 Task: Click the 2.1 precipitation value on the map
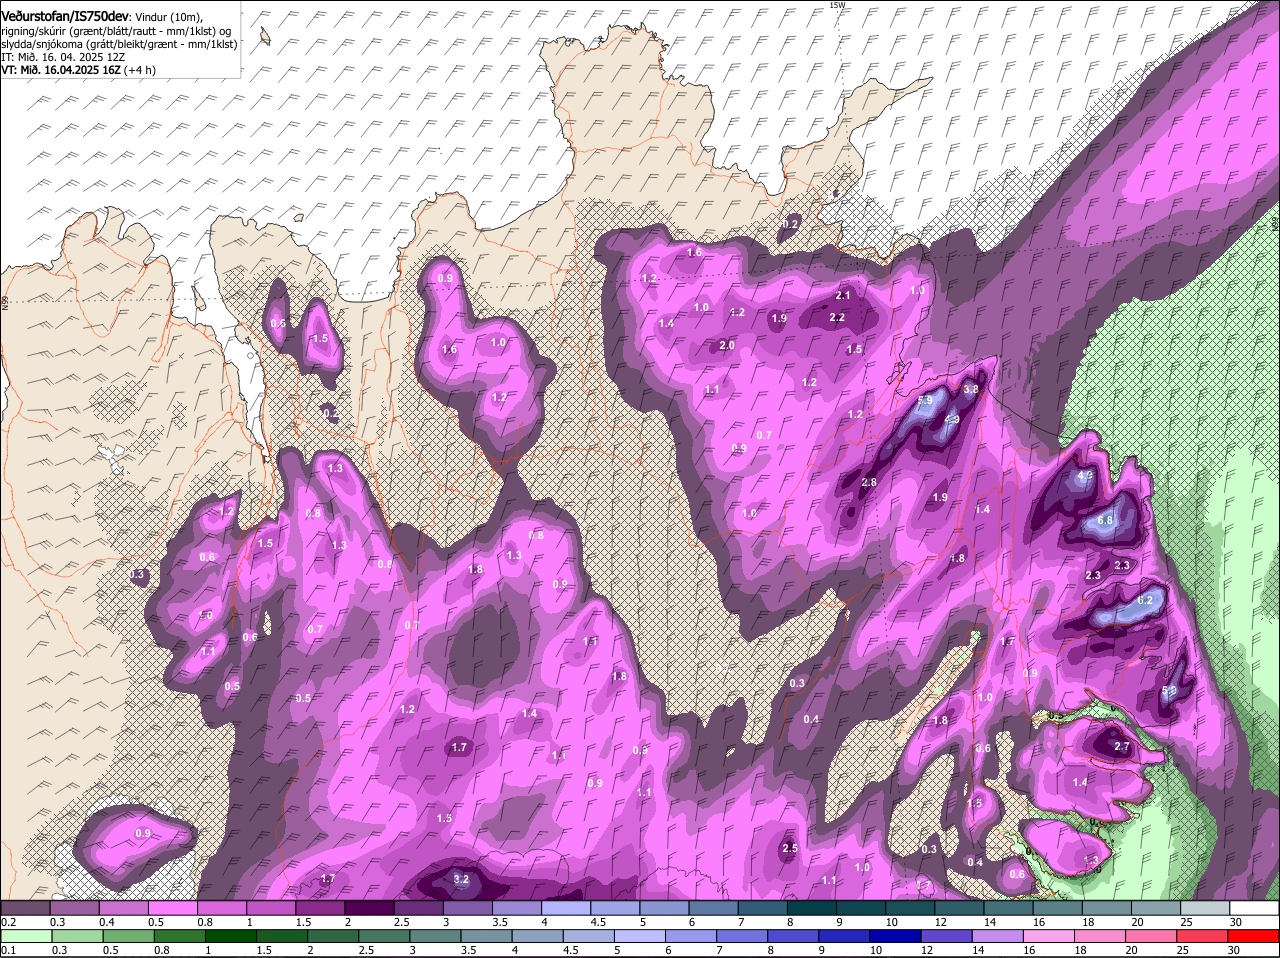[842, 296]
